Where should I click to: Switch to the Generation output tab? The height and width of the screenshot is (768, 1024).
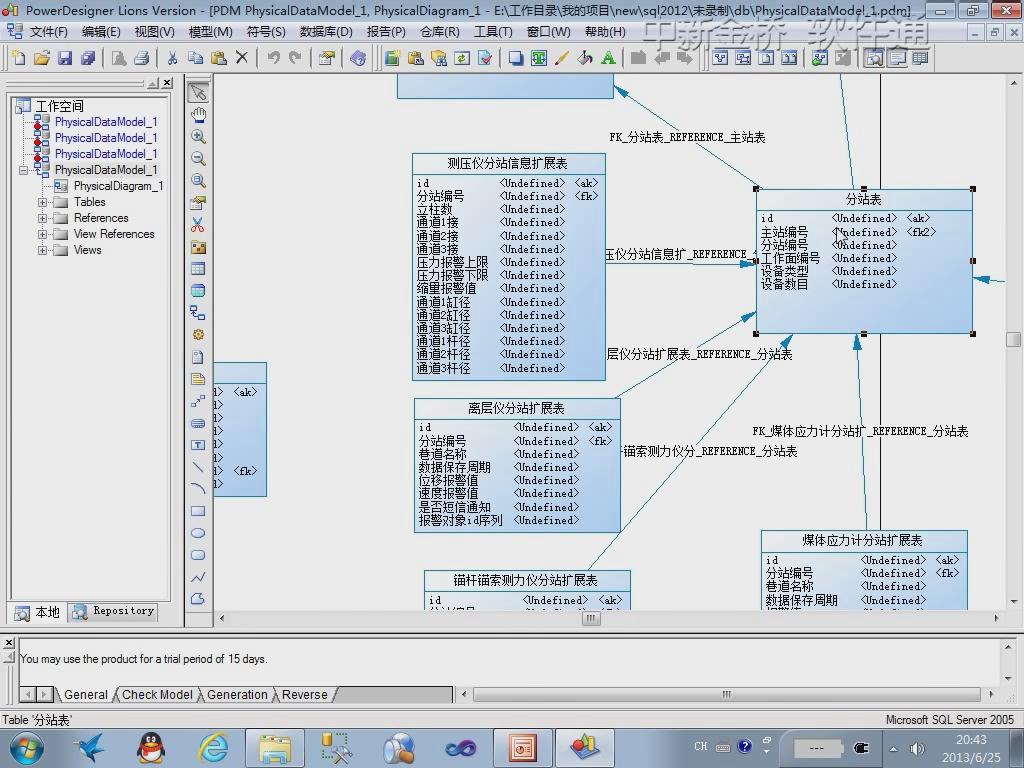238,695
